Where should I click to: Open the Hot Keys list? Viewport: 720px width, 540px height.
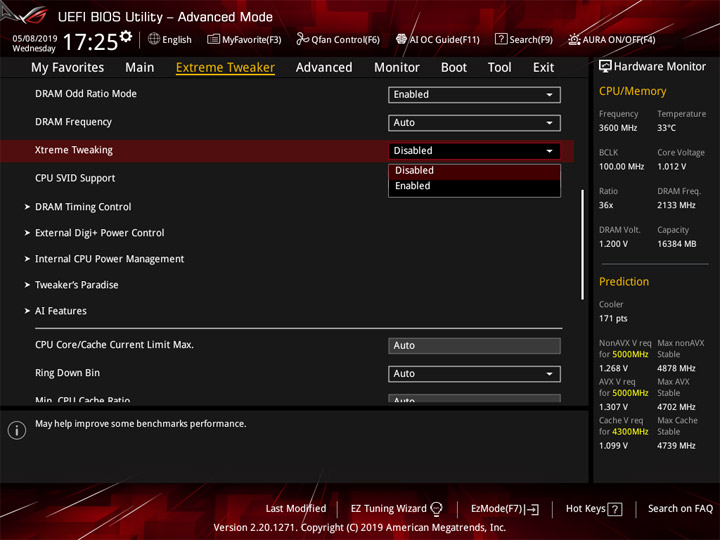tap(594, 509)
